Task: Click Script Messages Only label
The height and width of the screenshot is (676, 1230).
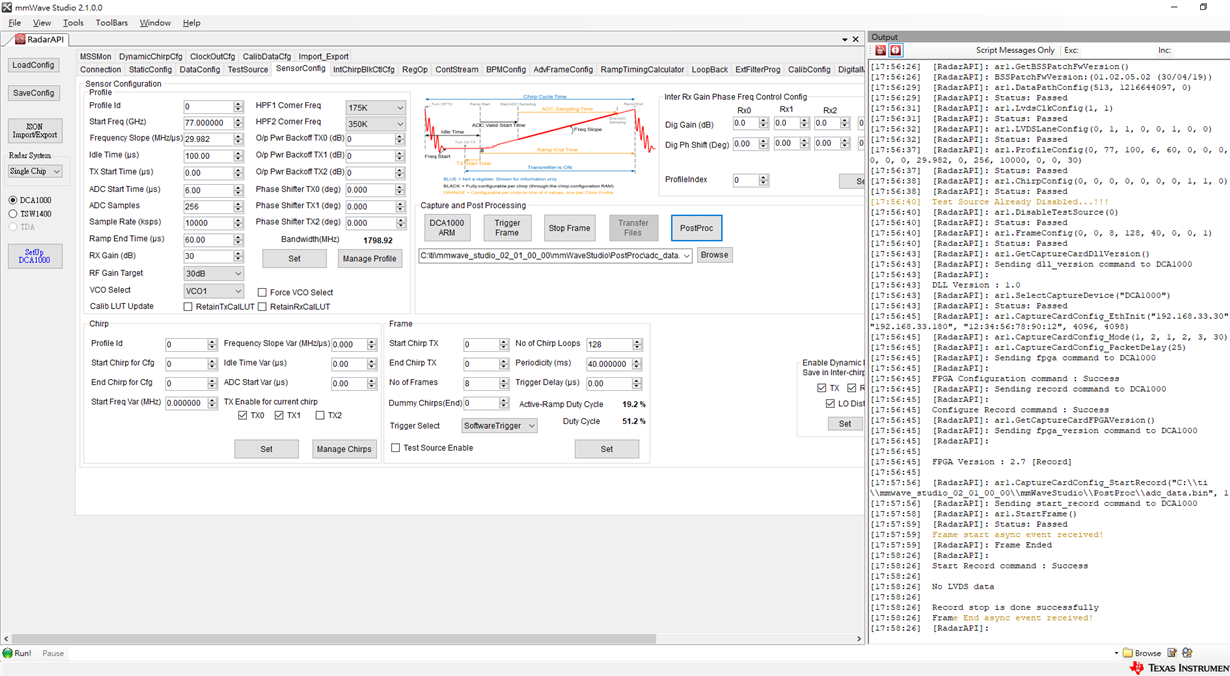Action: tap(1015, 50)
